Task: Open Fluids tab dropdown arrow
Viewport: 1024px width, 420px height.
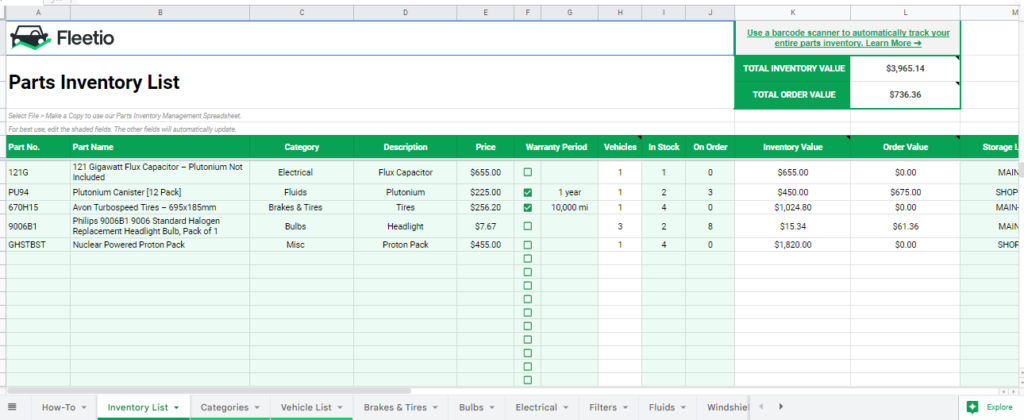Action: pyautogui.click(x=683, y=408)
